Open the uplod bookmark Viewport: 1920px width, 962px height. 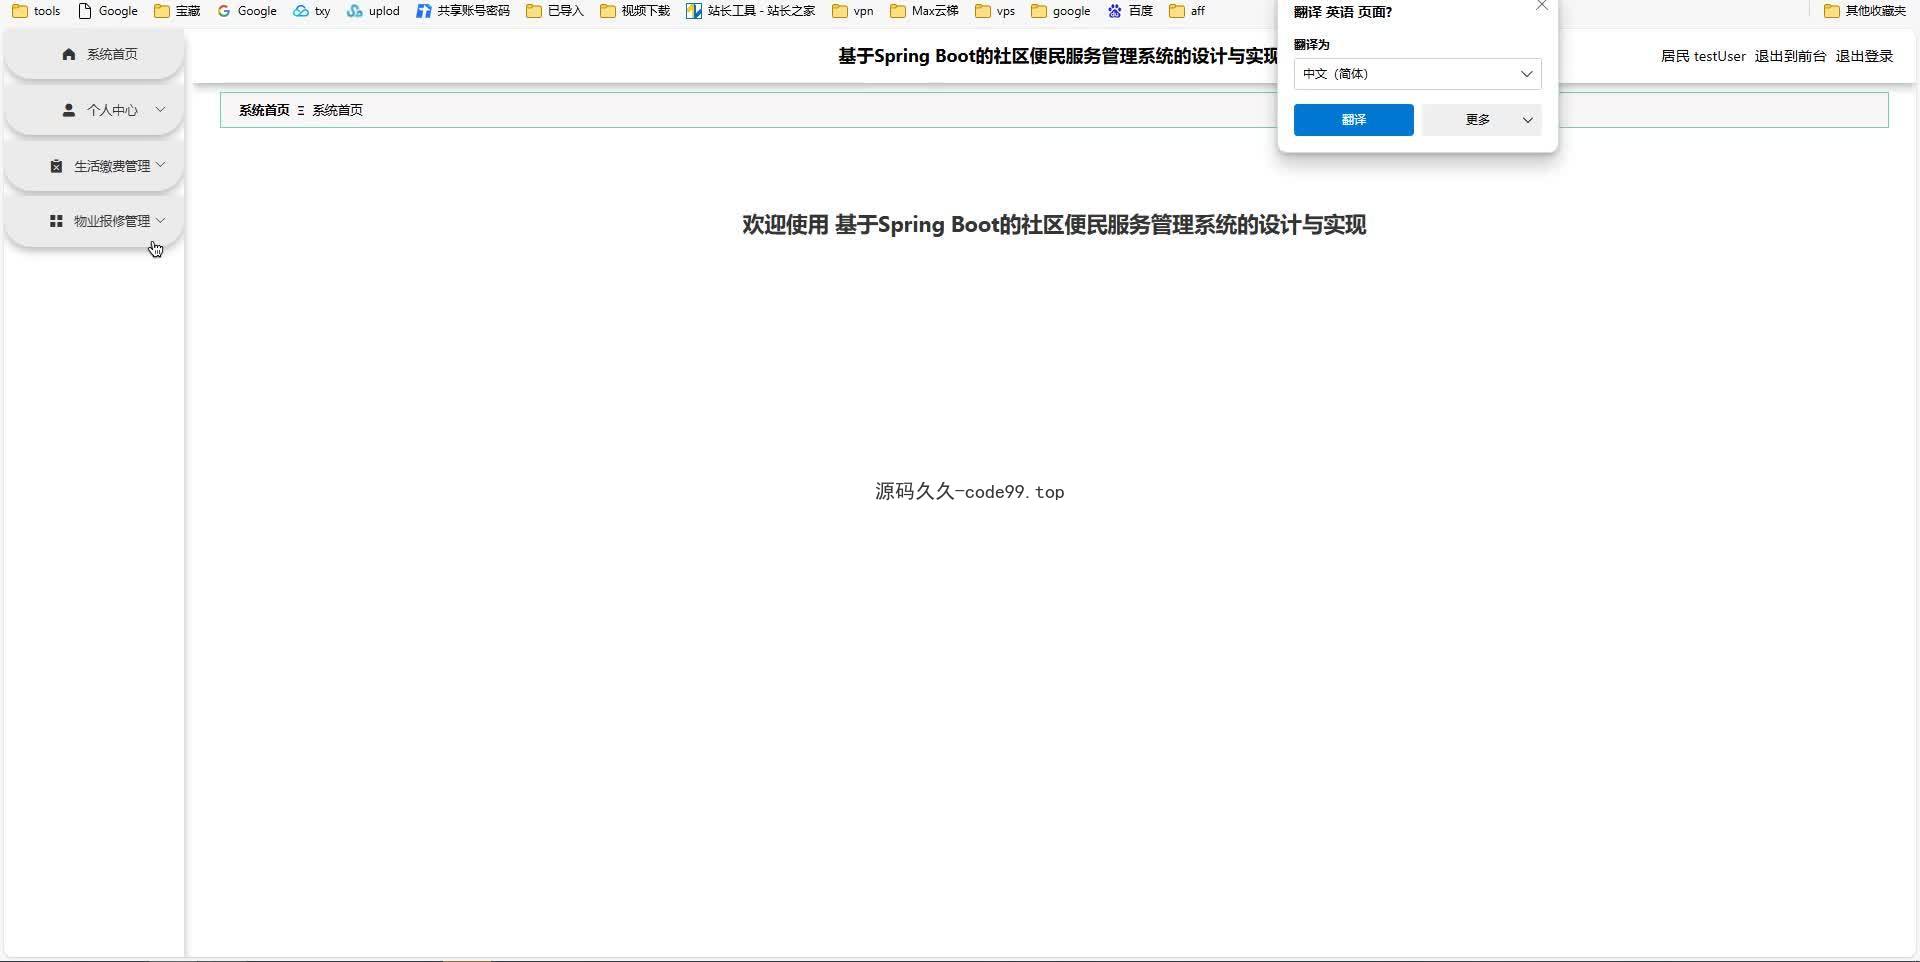(x=373, y=11)
